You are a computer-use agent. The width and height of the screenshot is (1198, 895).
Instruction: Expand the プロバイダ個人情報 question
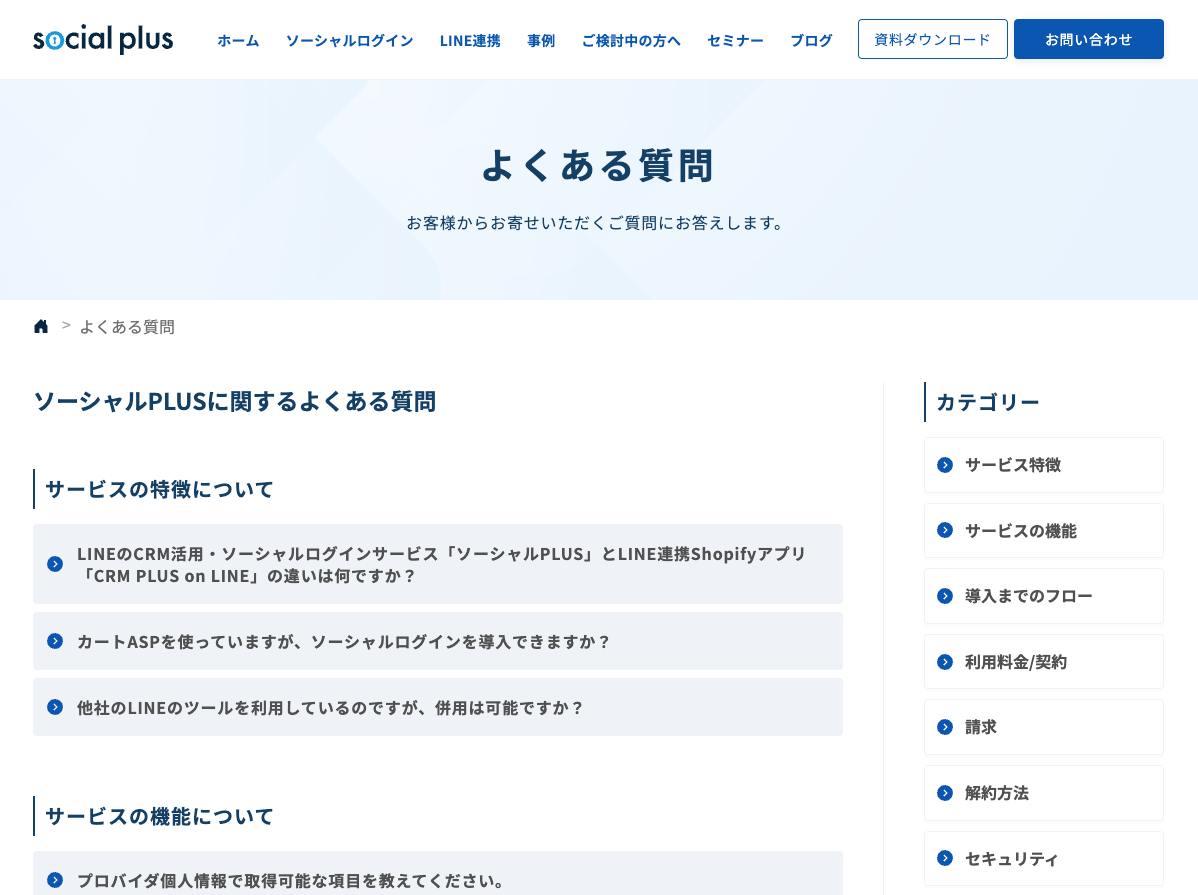(438, 881)
